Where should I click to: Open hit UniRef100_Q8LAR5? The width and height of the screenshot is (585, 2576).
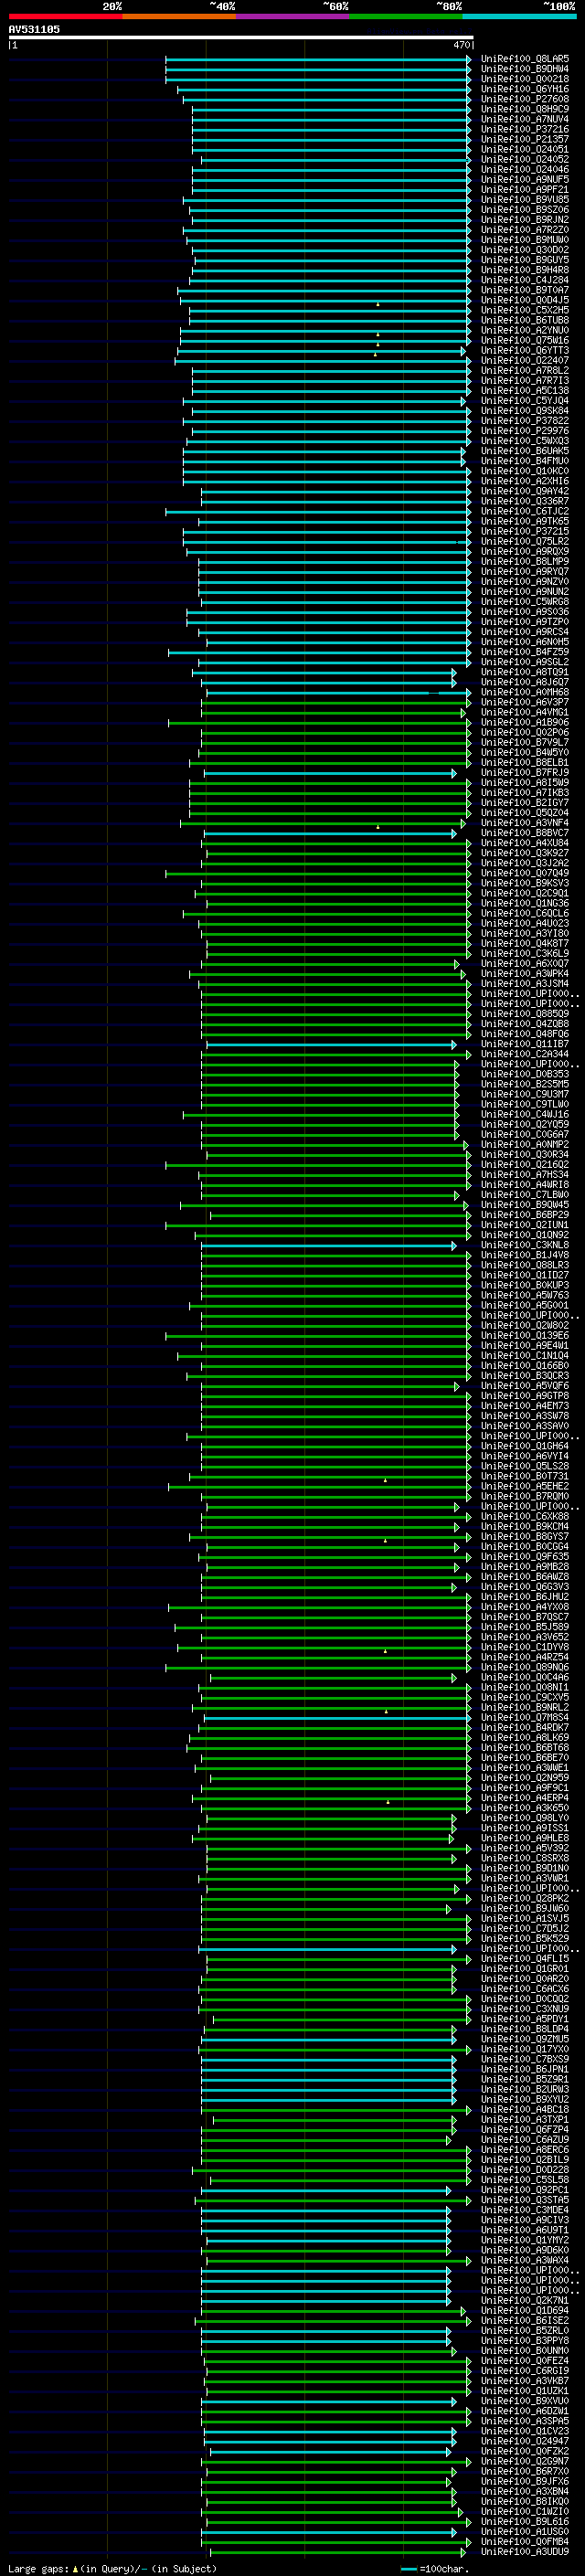click(x=524, y=59)
